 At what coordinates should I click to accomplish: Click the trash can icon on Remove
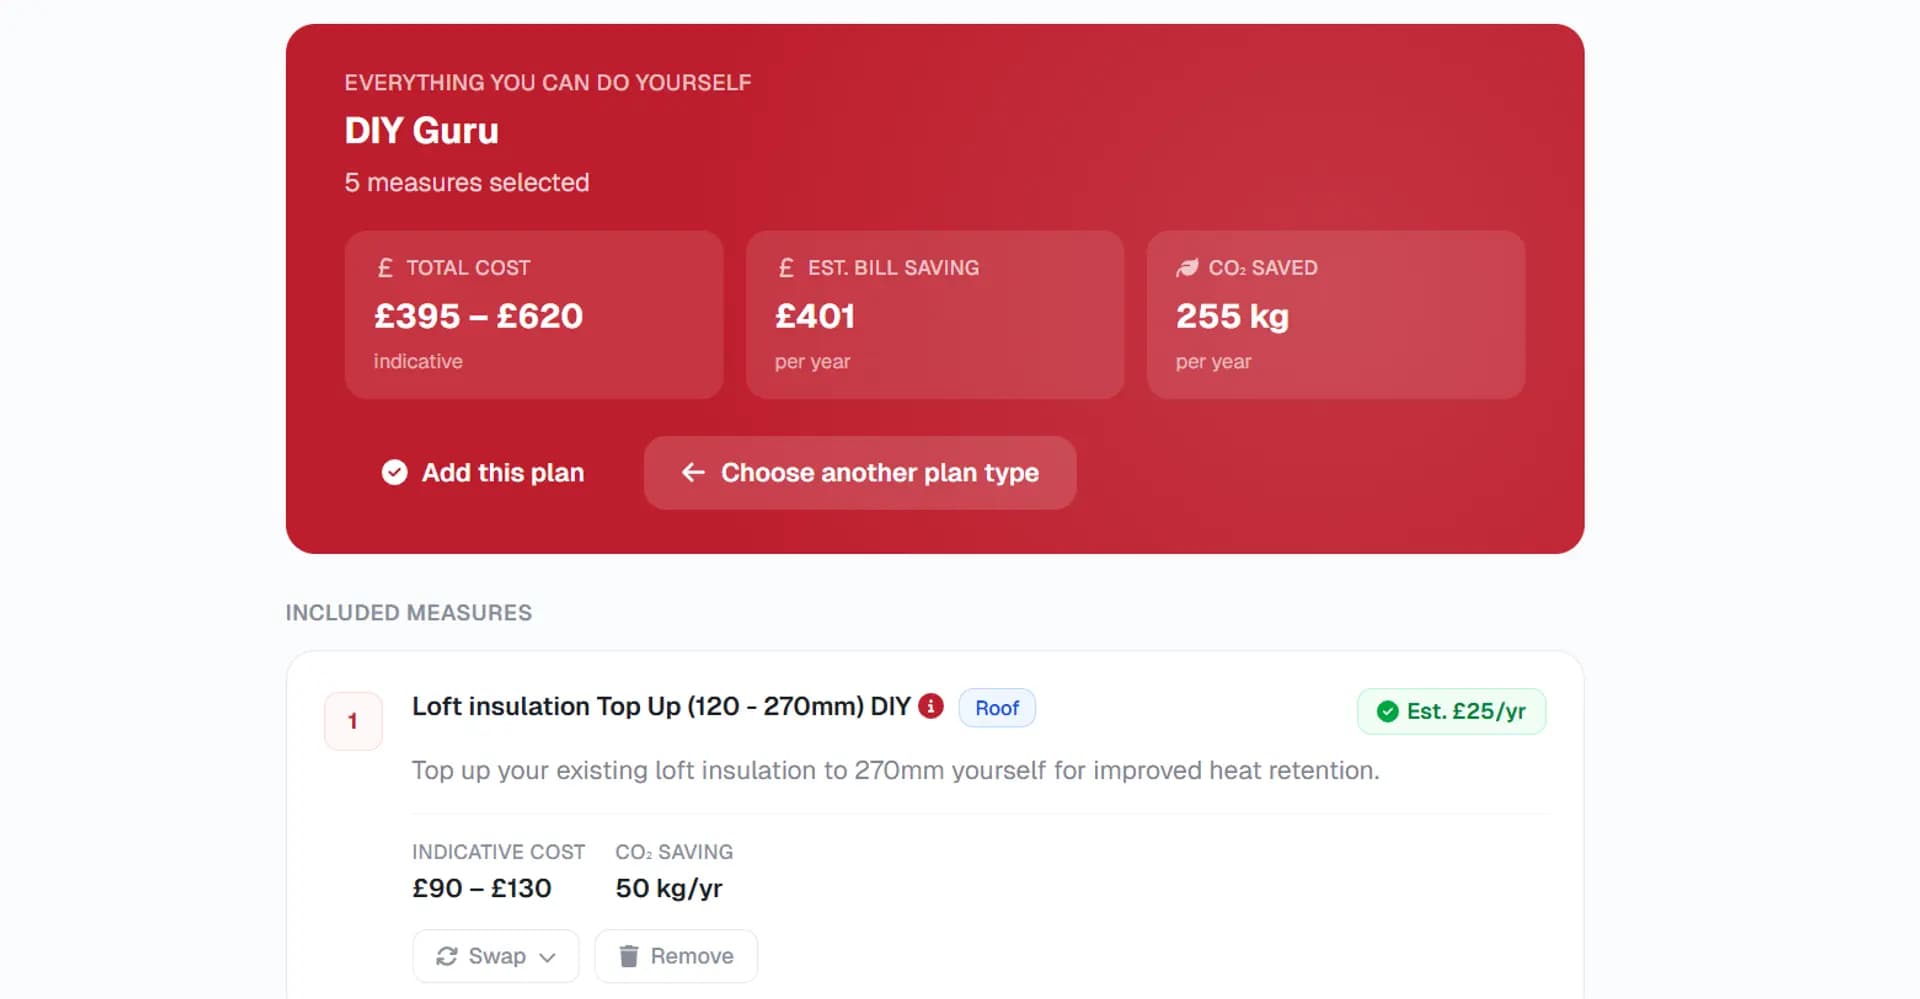(628, 956)
